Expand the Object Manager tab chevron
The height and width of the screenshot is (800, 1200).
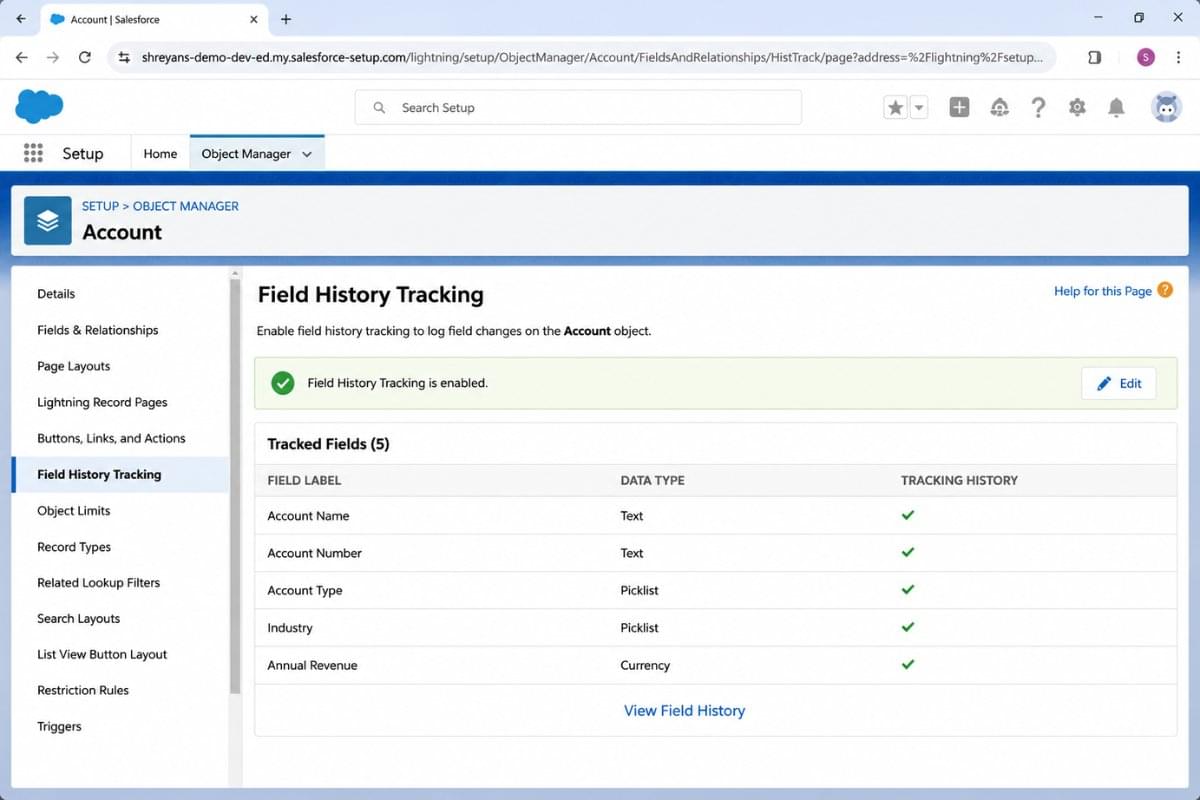(x=307, y=154)
